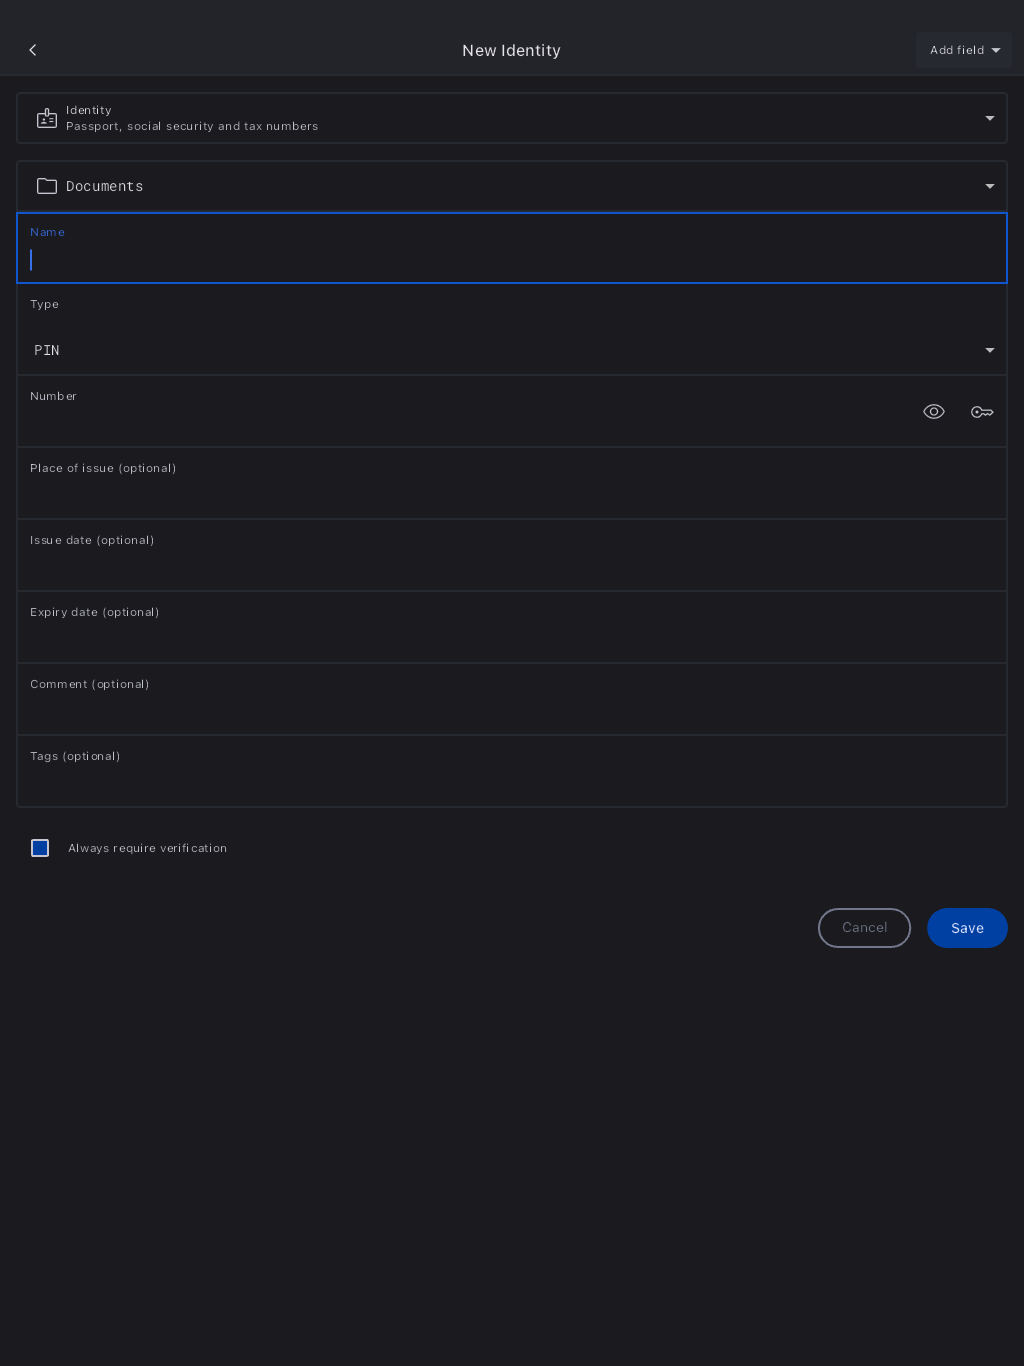Expand the Documents folder dropdown

(989, 186)
